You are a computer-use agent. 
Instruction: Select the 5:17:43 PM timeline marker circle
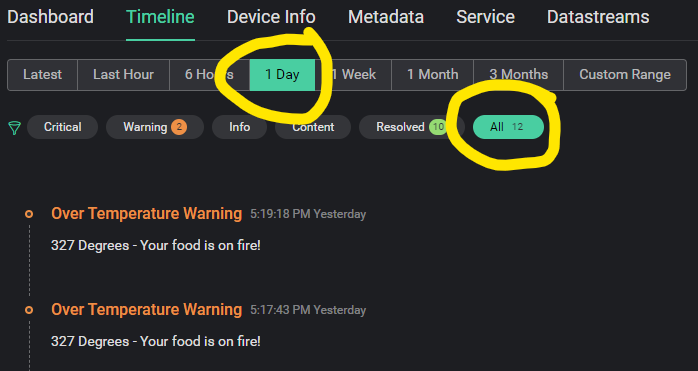point(29,310)
